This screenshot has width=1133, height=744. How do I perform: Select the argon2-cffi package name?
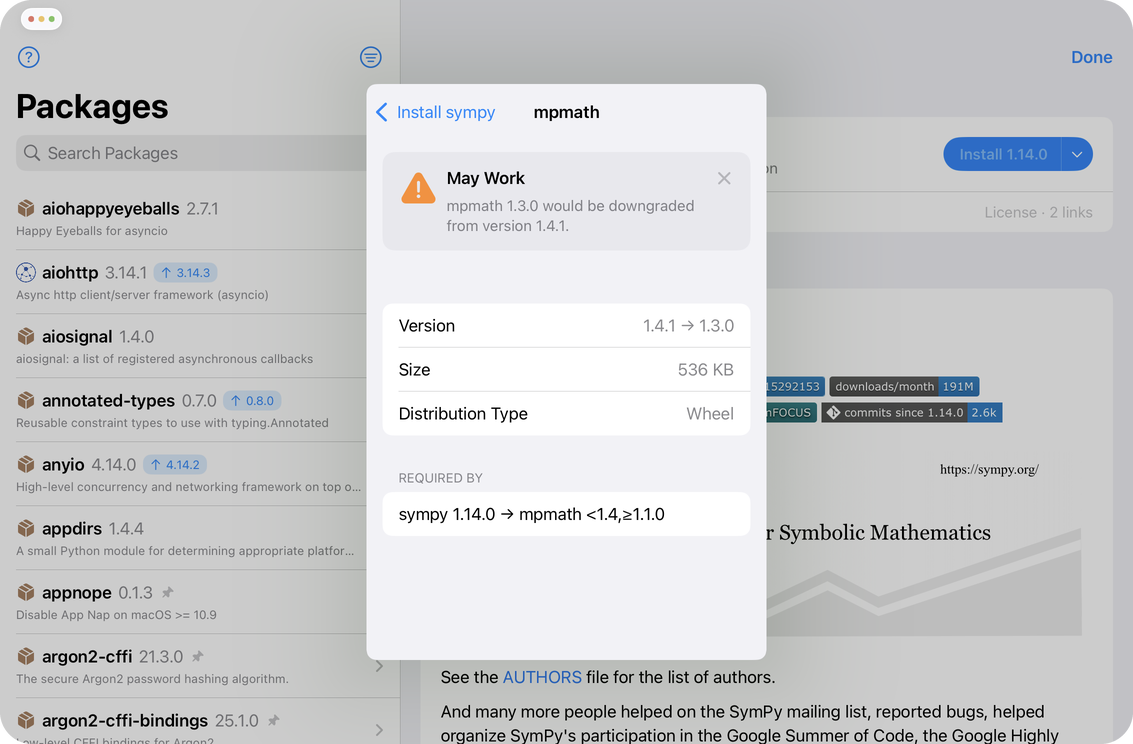coord(87,657)
